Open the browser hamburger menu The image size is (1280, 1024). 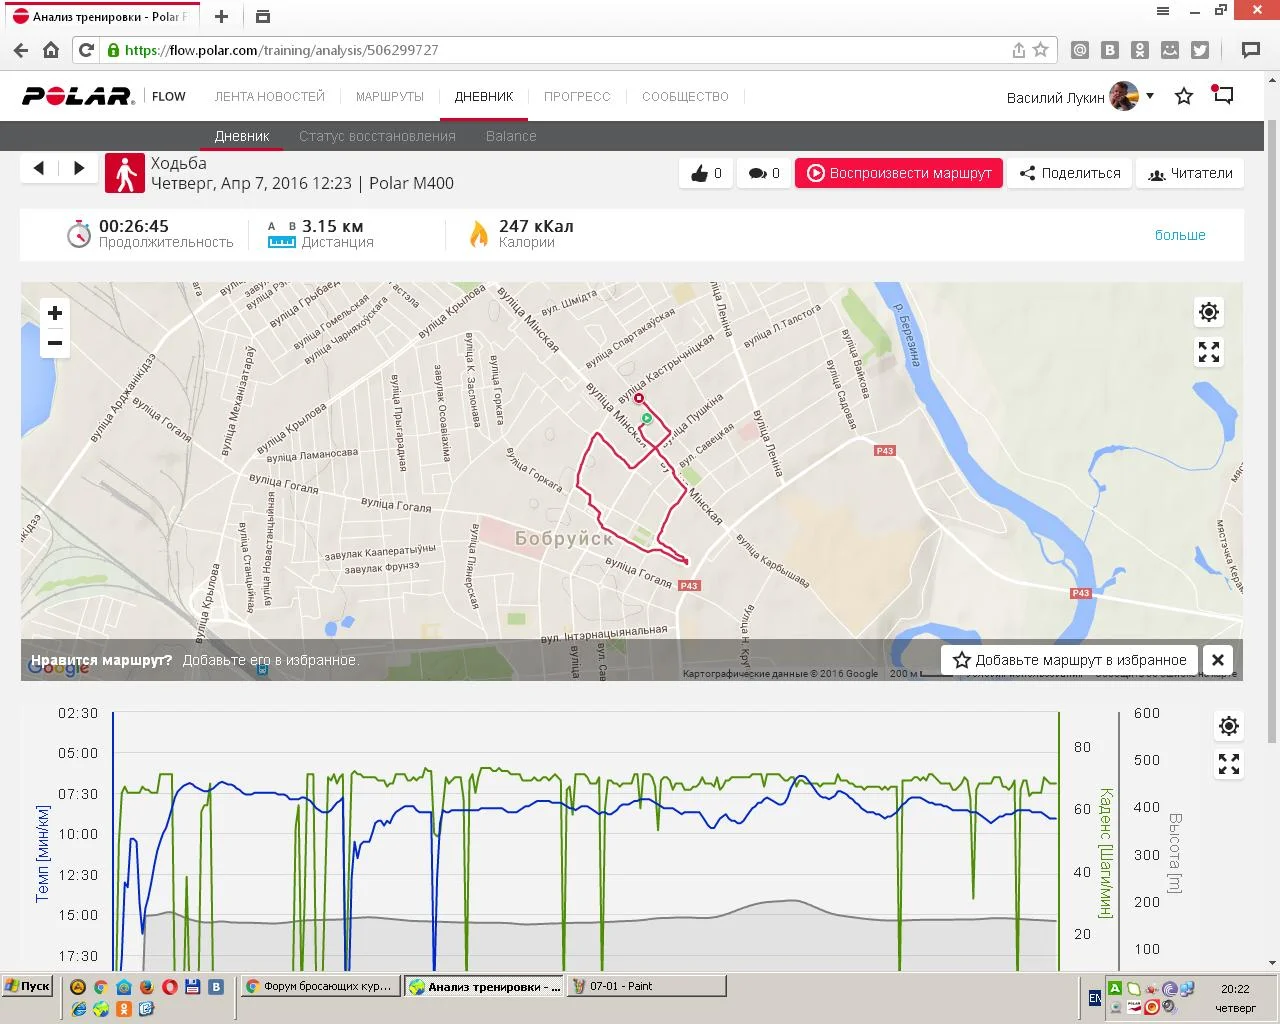coord(1163,11)
